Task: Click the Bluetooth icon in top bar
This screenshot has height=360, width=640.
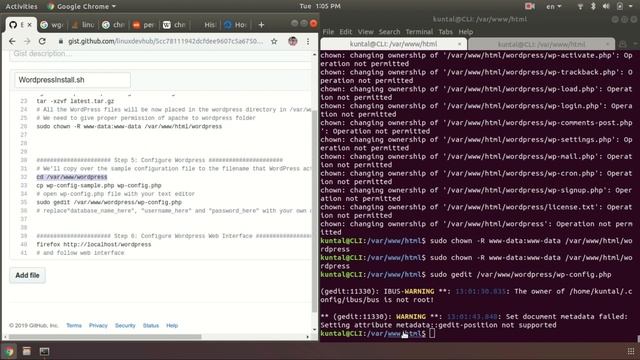Action: point(593,6)
